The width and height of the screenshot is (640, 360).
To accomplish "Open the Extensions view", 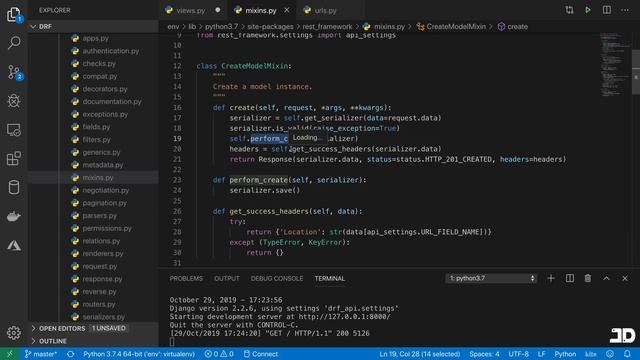I will [x=14, y=159].
